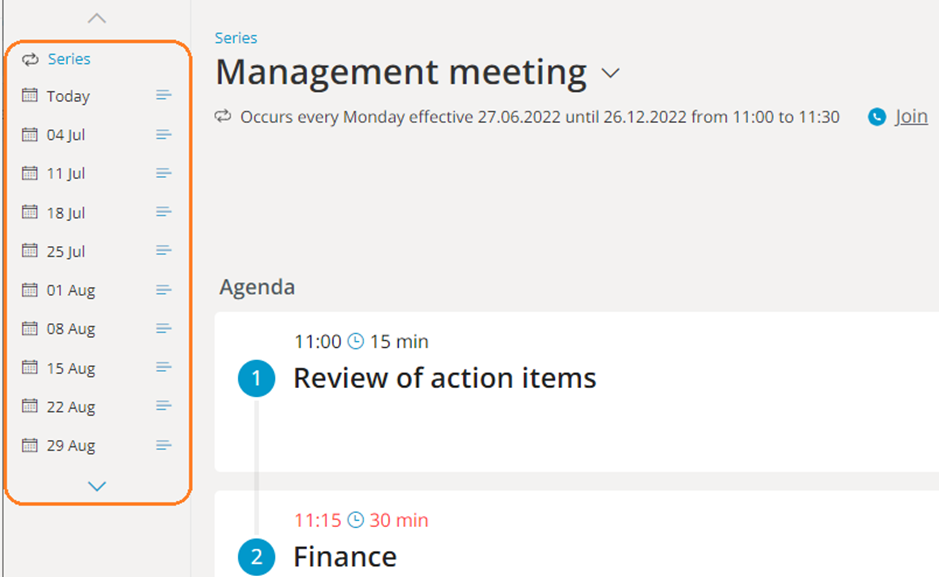Click the recurrence icon next to Series
Screen dimensions: 939x577
(30, 58)
